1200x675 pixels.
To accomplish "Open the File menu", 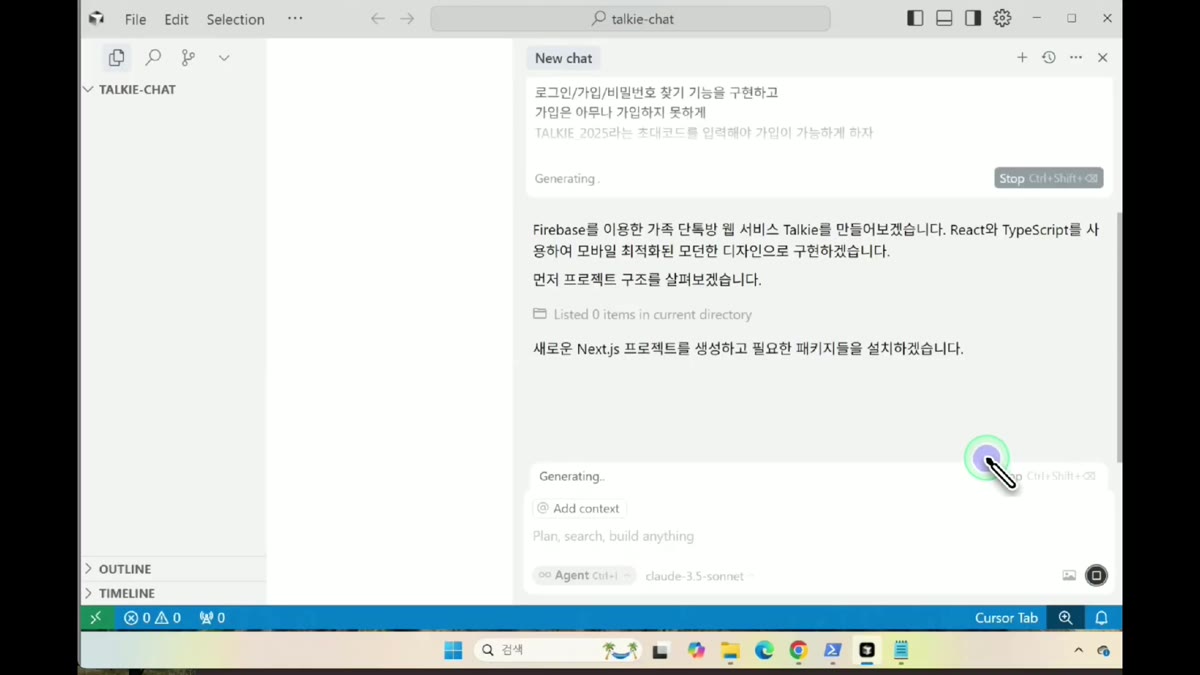I will (x=135, y=19).
